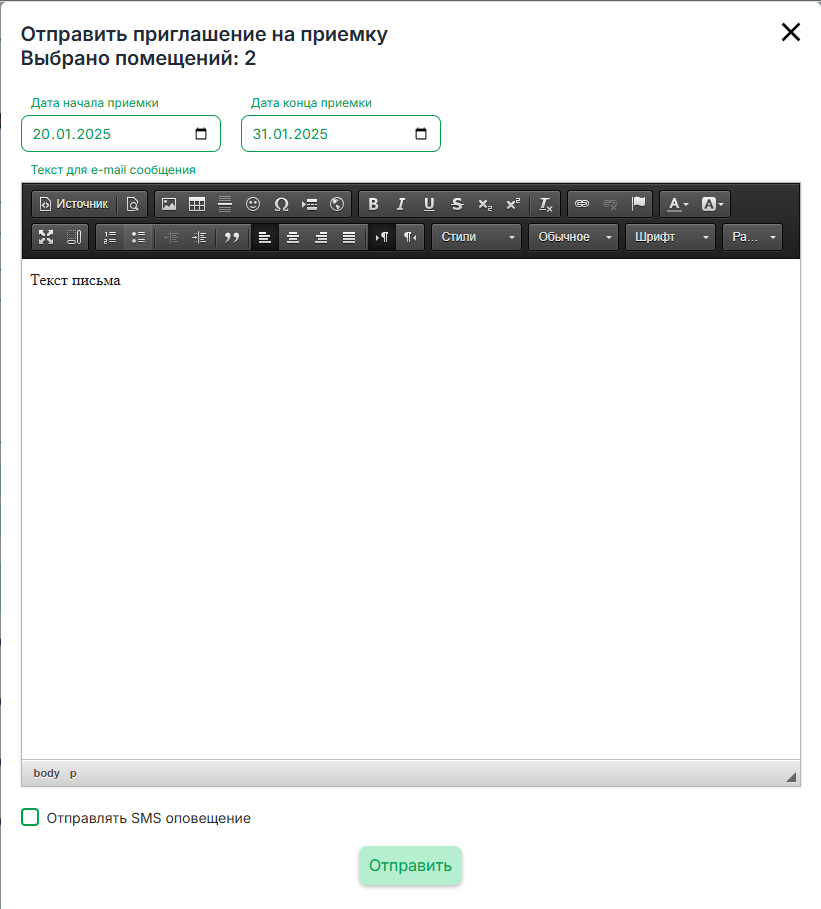The image size is (821, 909).
Task: Align text right
Action: [321, 237]
